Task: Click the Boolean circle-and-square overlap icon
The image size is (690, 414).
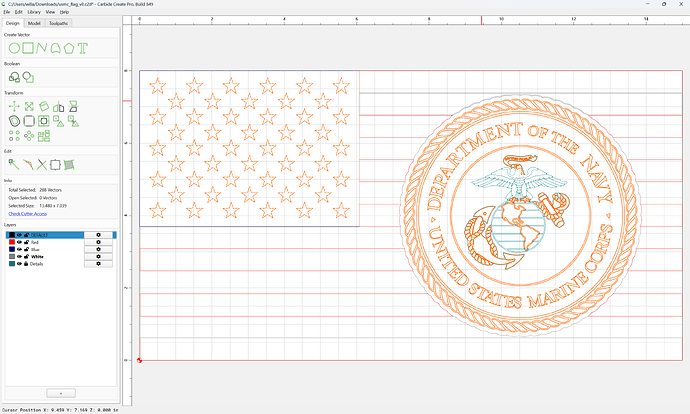Action: coord(28,77)
